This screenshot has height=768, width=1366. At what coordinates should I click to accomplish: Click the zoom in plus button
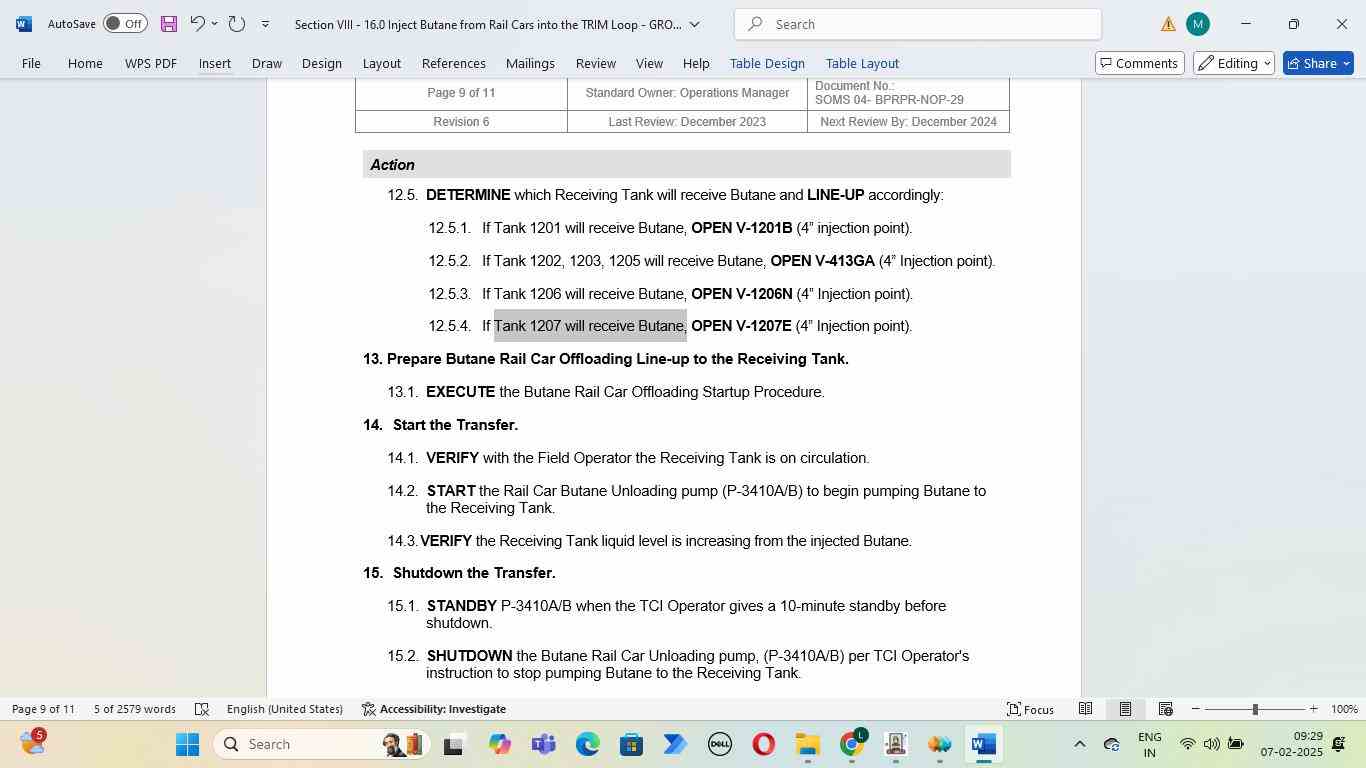click(x=1313, y=709)
